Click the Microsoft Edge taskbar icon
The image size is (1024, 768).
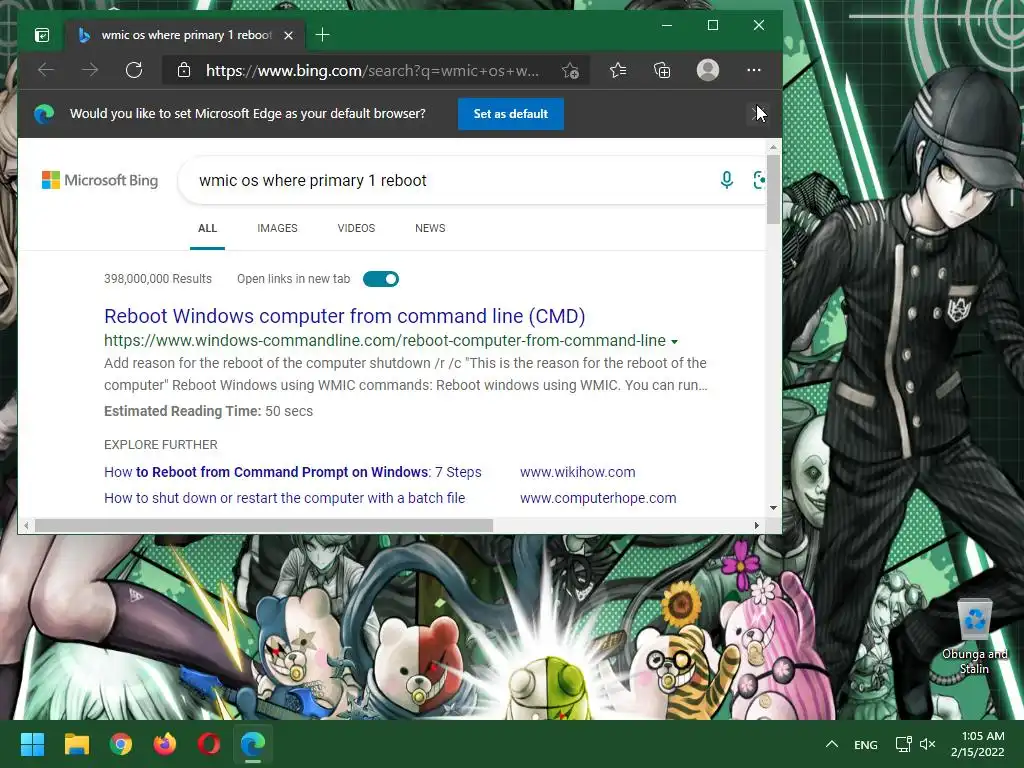(x=253, y=744)
